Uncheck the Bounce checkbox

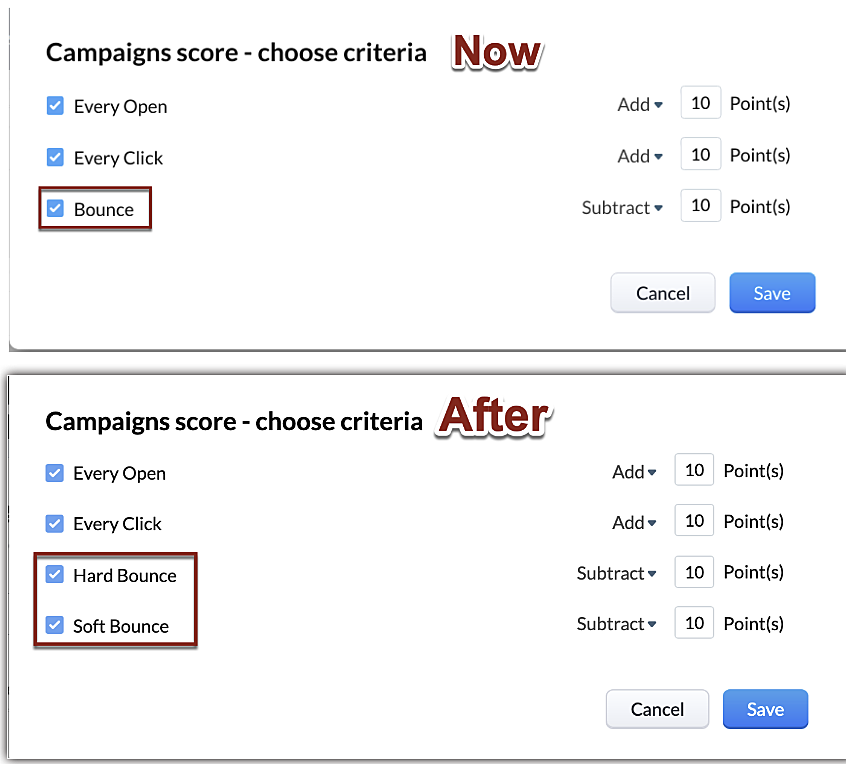point(56,209)
